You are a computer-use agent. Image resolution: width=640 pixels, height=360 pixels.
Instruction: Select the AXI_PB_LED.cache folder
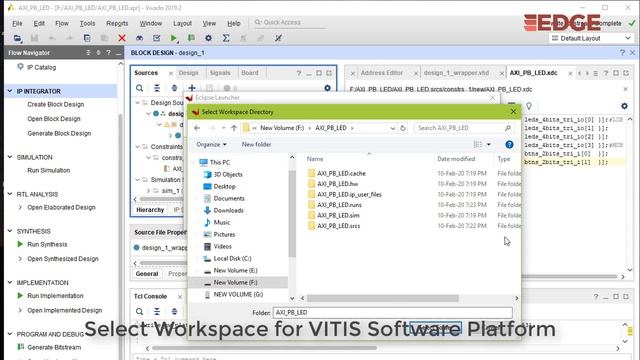[341, 173]
